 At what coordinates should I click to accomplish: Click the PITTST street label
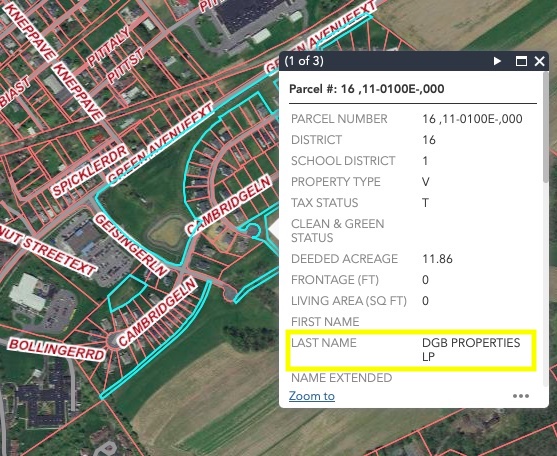coord(126,65)
